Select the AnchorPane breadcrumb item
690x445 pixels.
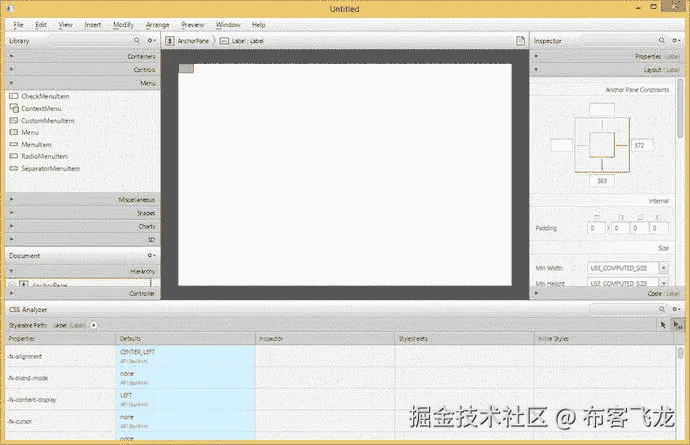point(188,40)
